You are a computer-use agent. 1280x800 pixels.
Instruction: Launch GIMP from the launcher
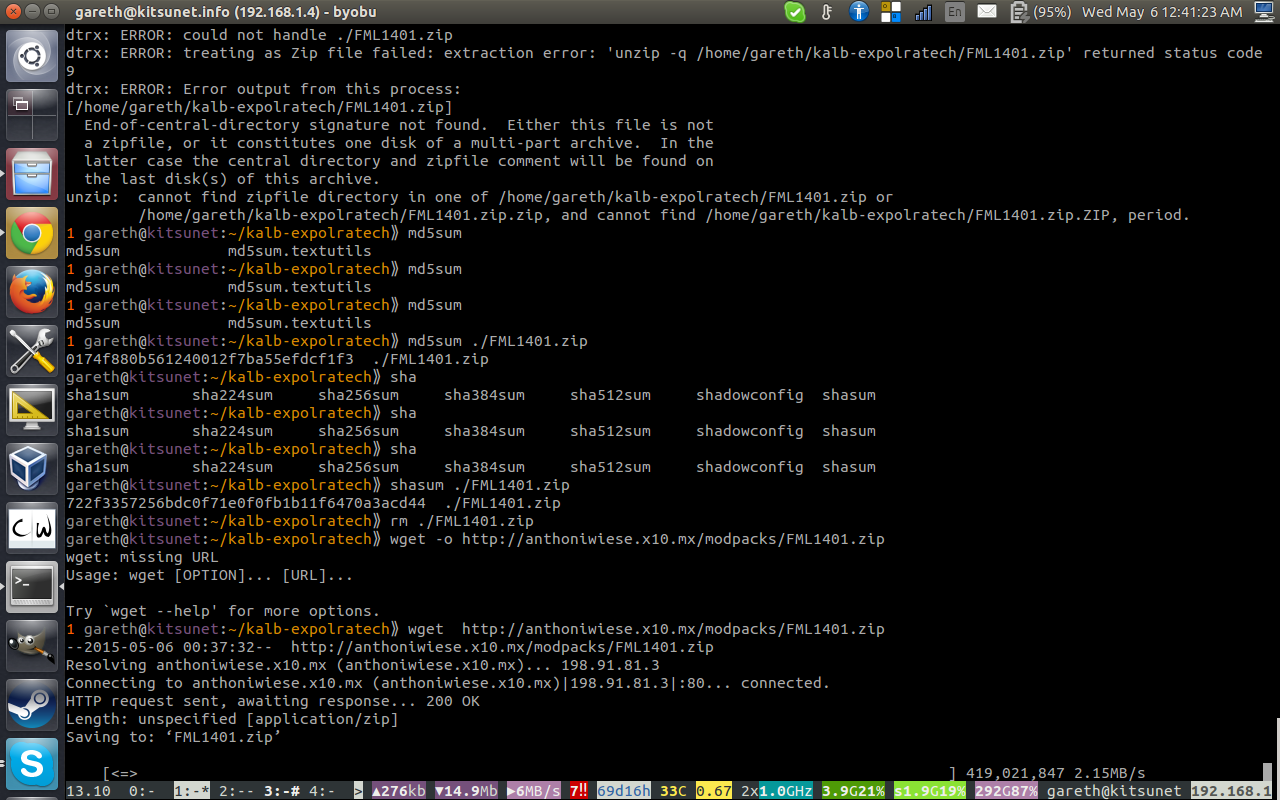(x=32, y=646)
